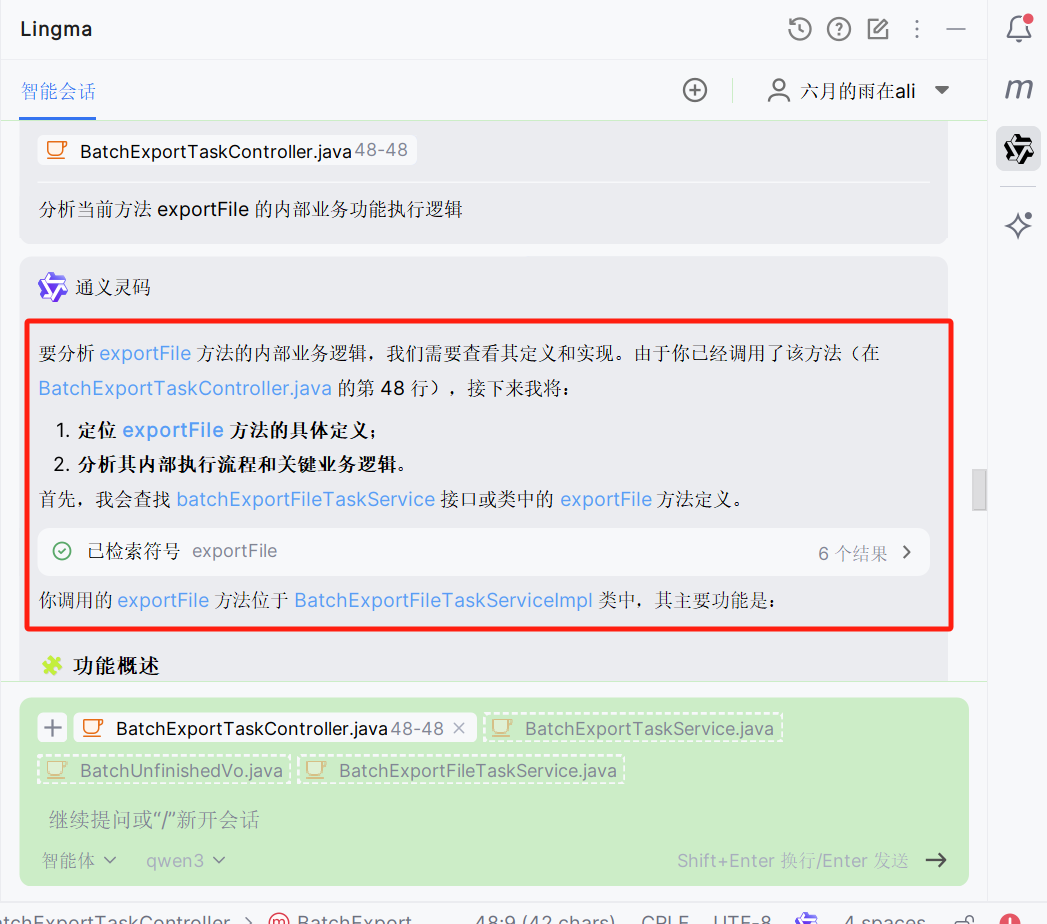This screenshot has width=1047, height=924.
Task: Open the exportFile hyperlink in the response
Action: (x=146, y=352)
